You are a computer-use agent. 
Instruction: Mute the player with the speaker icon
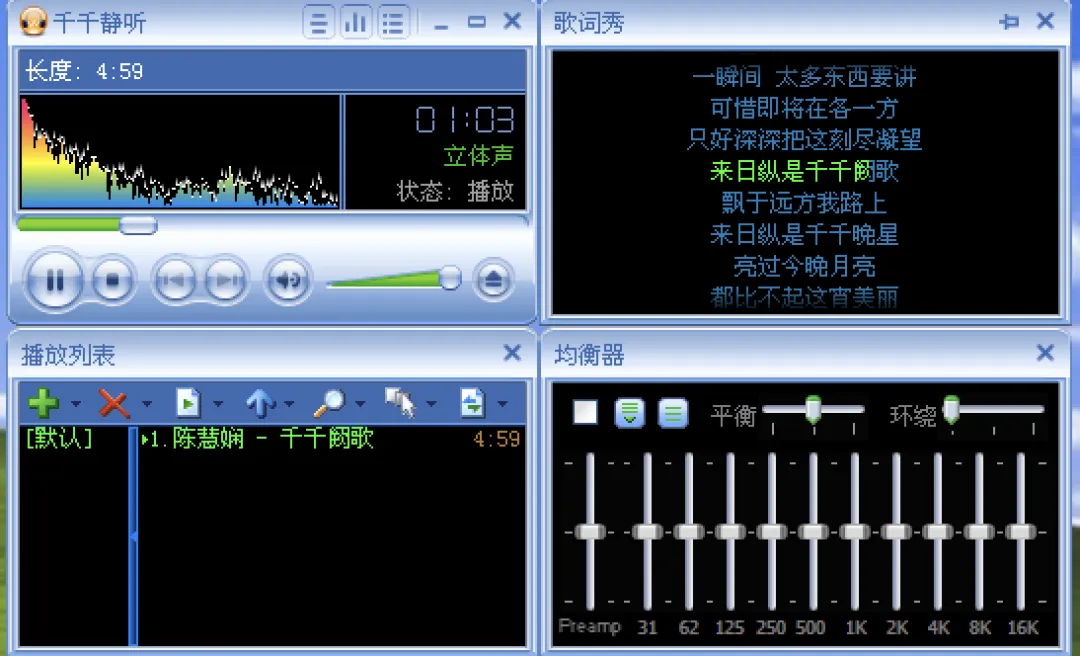coord(288,280)
